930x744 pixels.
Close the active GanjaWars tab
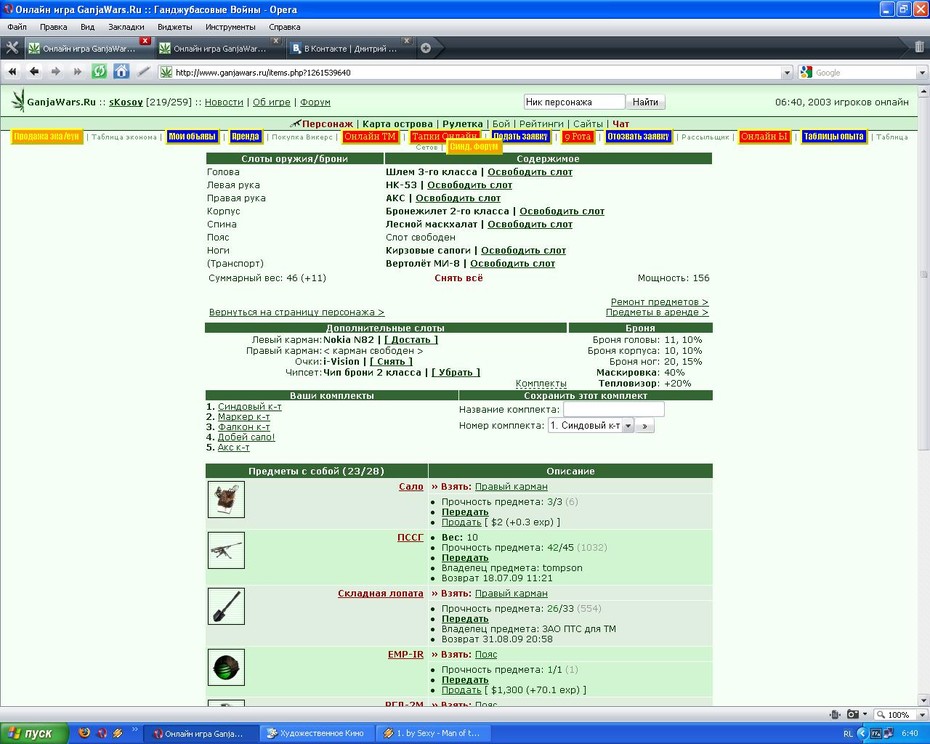(x=145, y=41)
